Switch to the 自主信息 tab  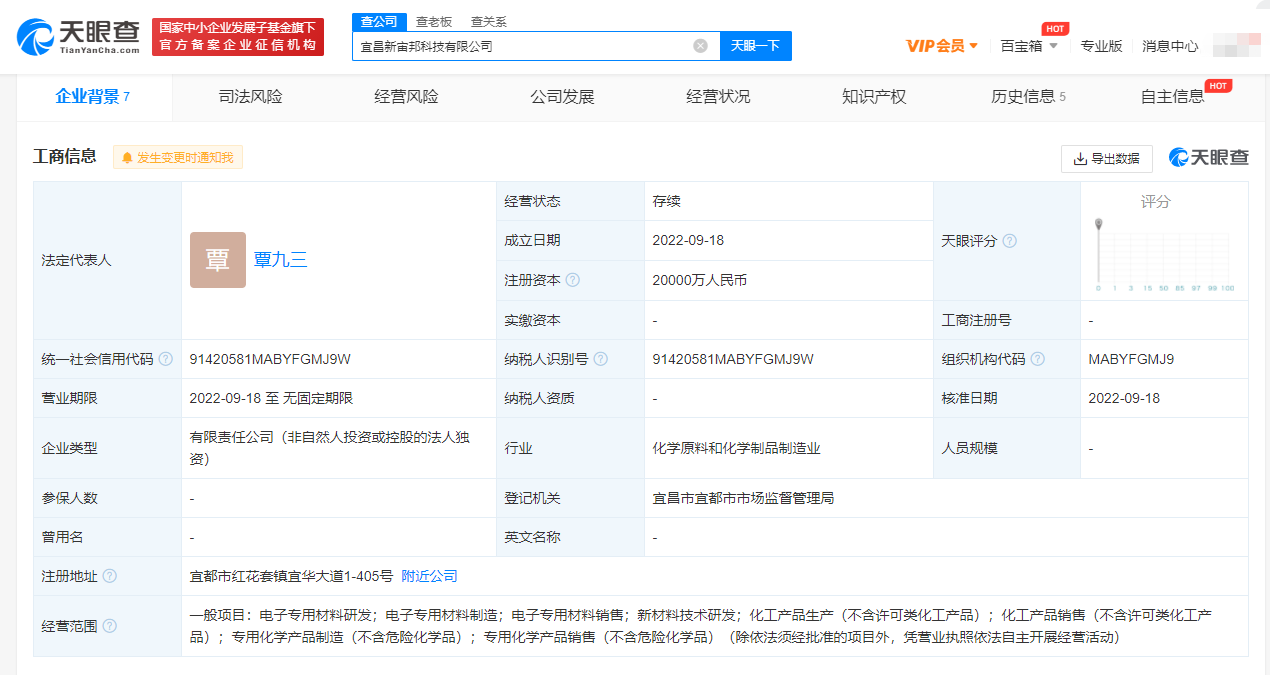pyautogui.click(x=1173, y=97)
